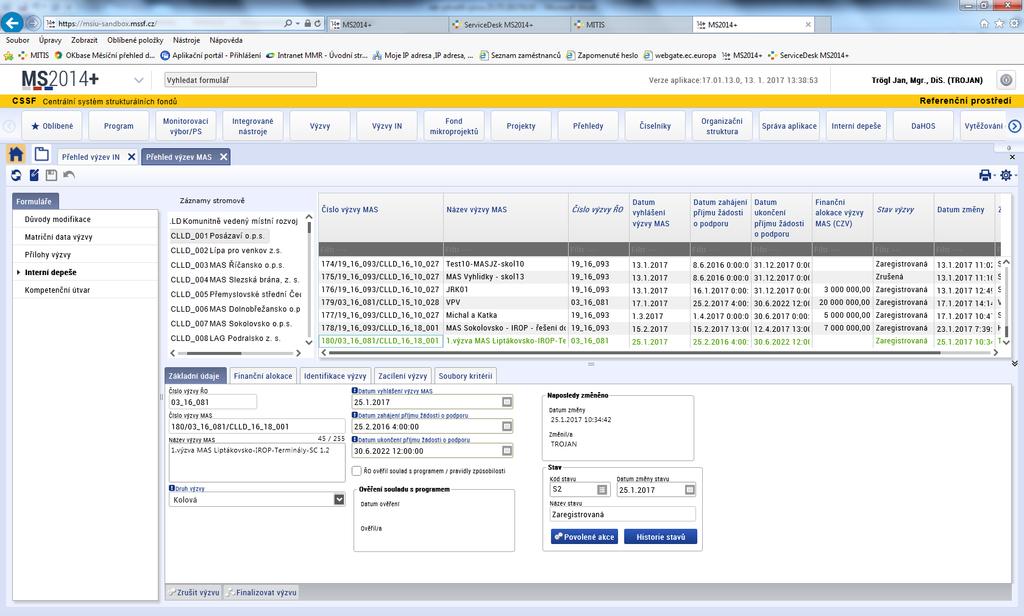The height and width of the screenshot is (616, 1024).
Task: Open the Oblíbené module button
Action: [x=52, y=126]
